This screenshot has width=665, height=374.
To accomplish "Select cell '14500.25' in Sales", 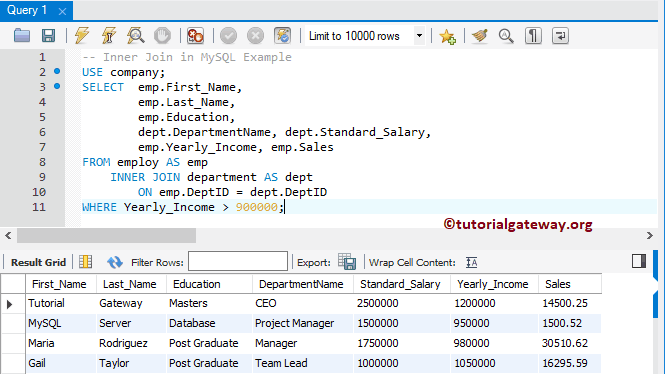I will (570, 304).
